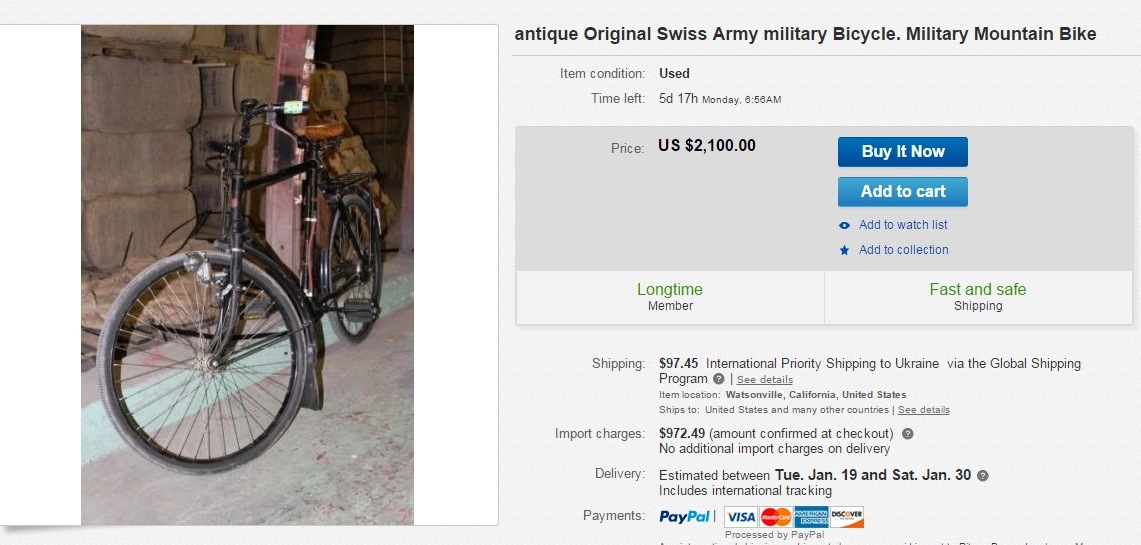
Task: Click the antique Swiss Army Bicycle listing title
Action: pyautogui.click(x=805, y=34)
